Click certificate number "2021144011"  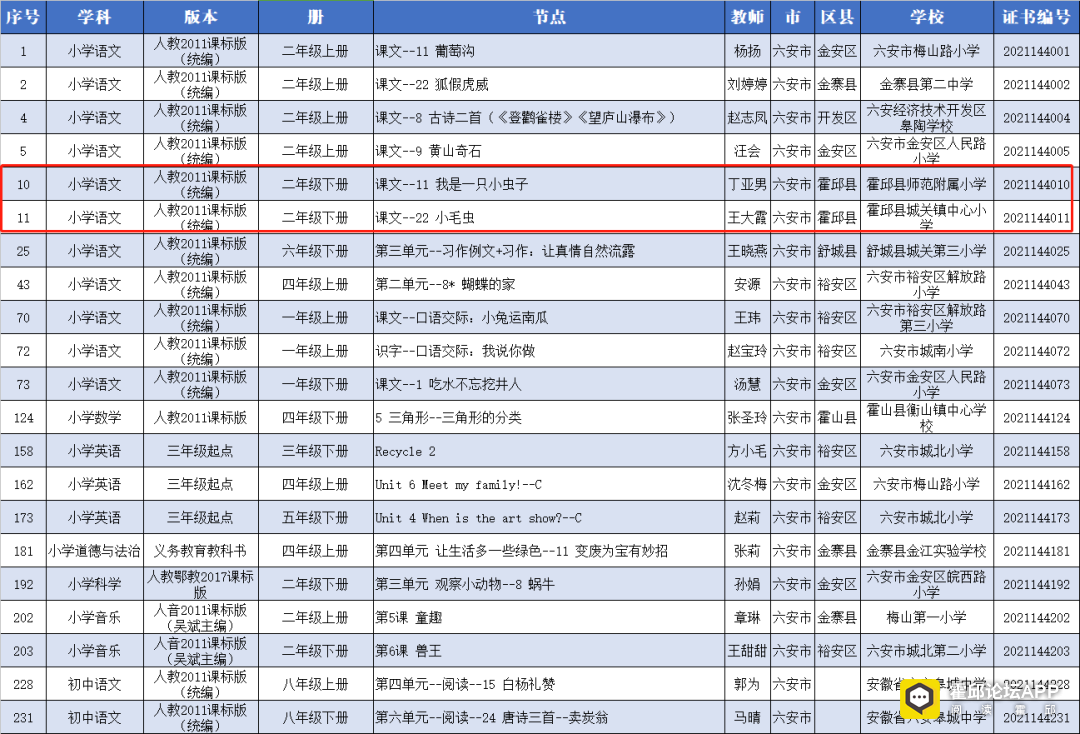tap(1037, 218)
